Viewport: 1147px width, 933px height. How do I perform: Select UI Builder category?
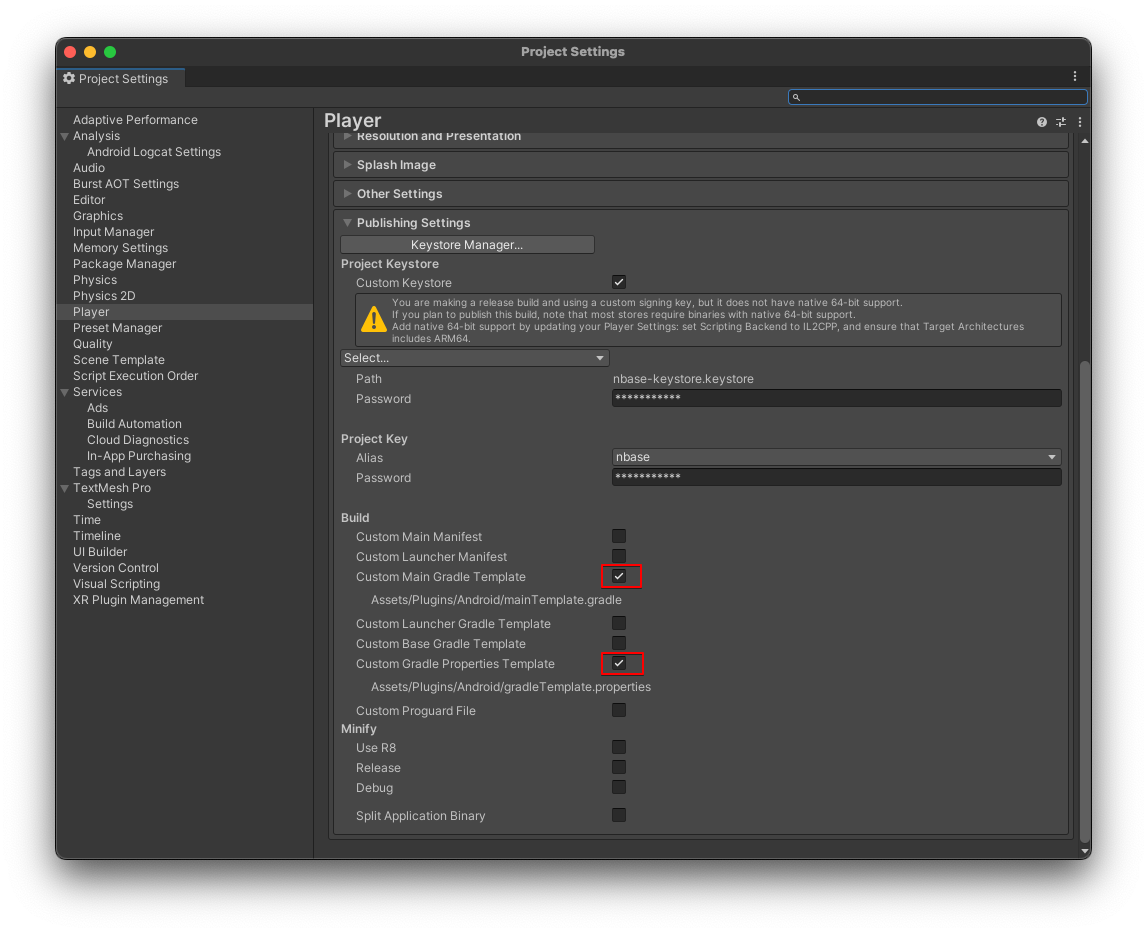[100, 552]
